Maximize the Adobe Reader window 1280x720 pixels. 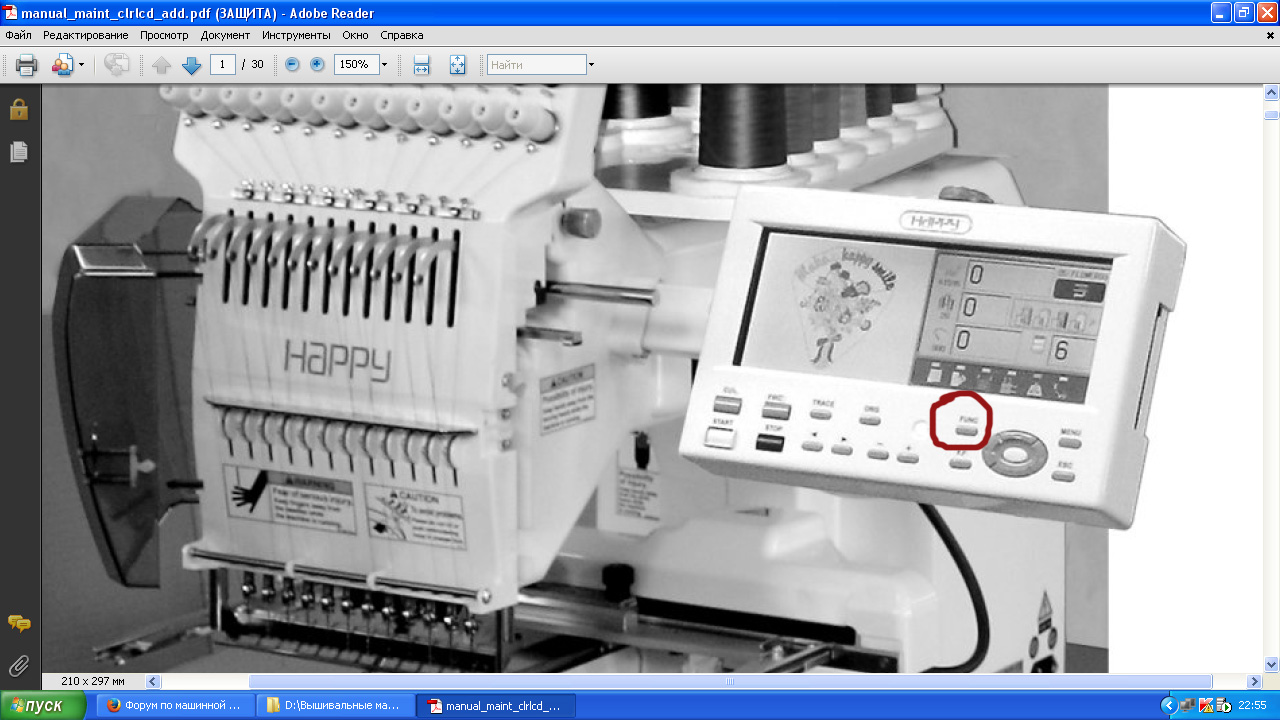[1244, 12]
